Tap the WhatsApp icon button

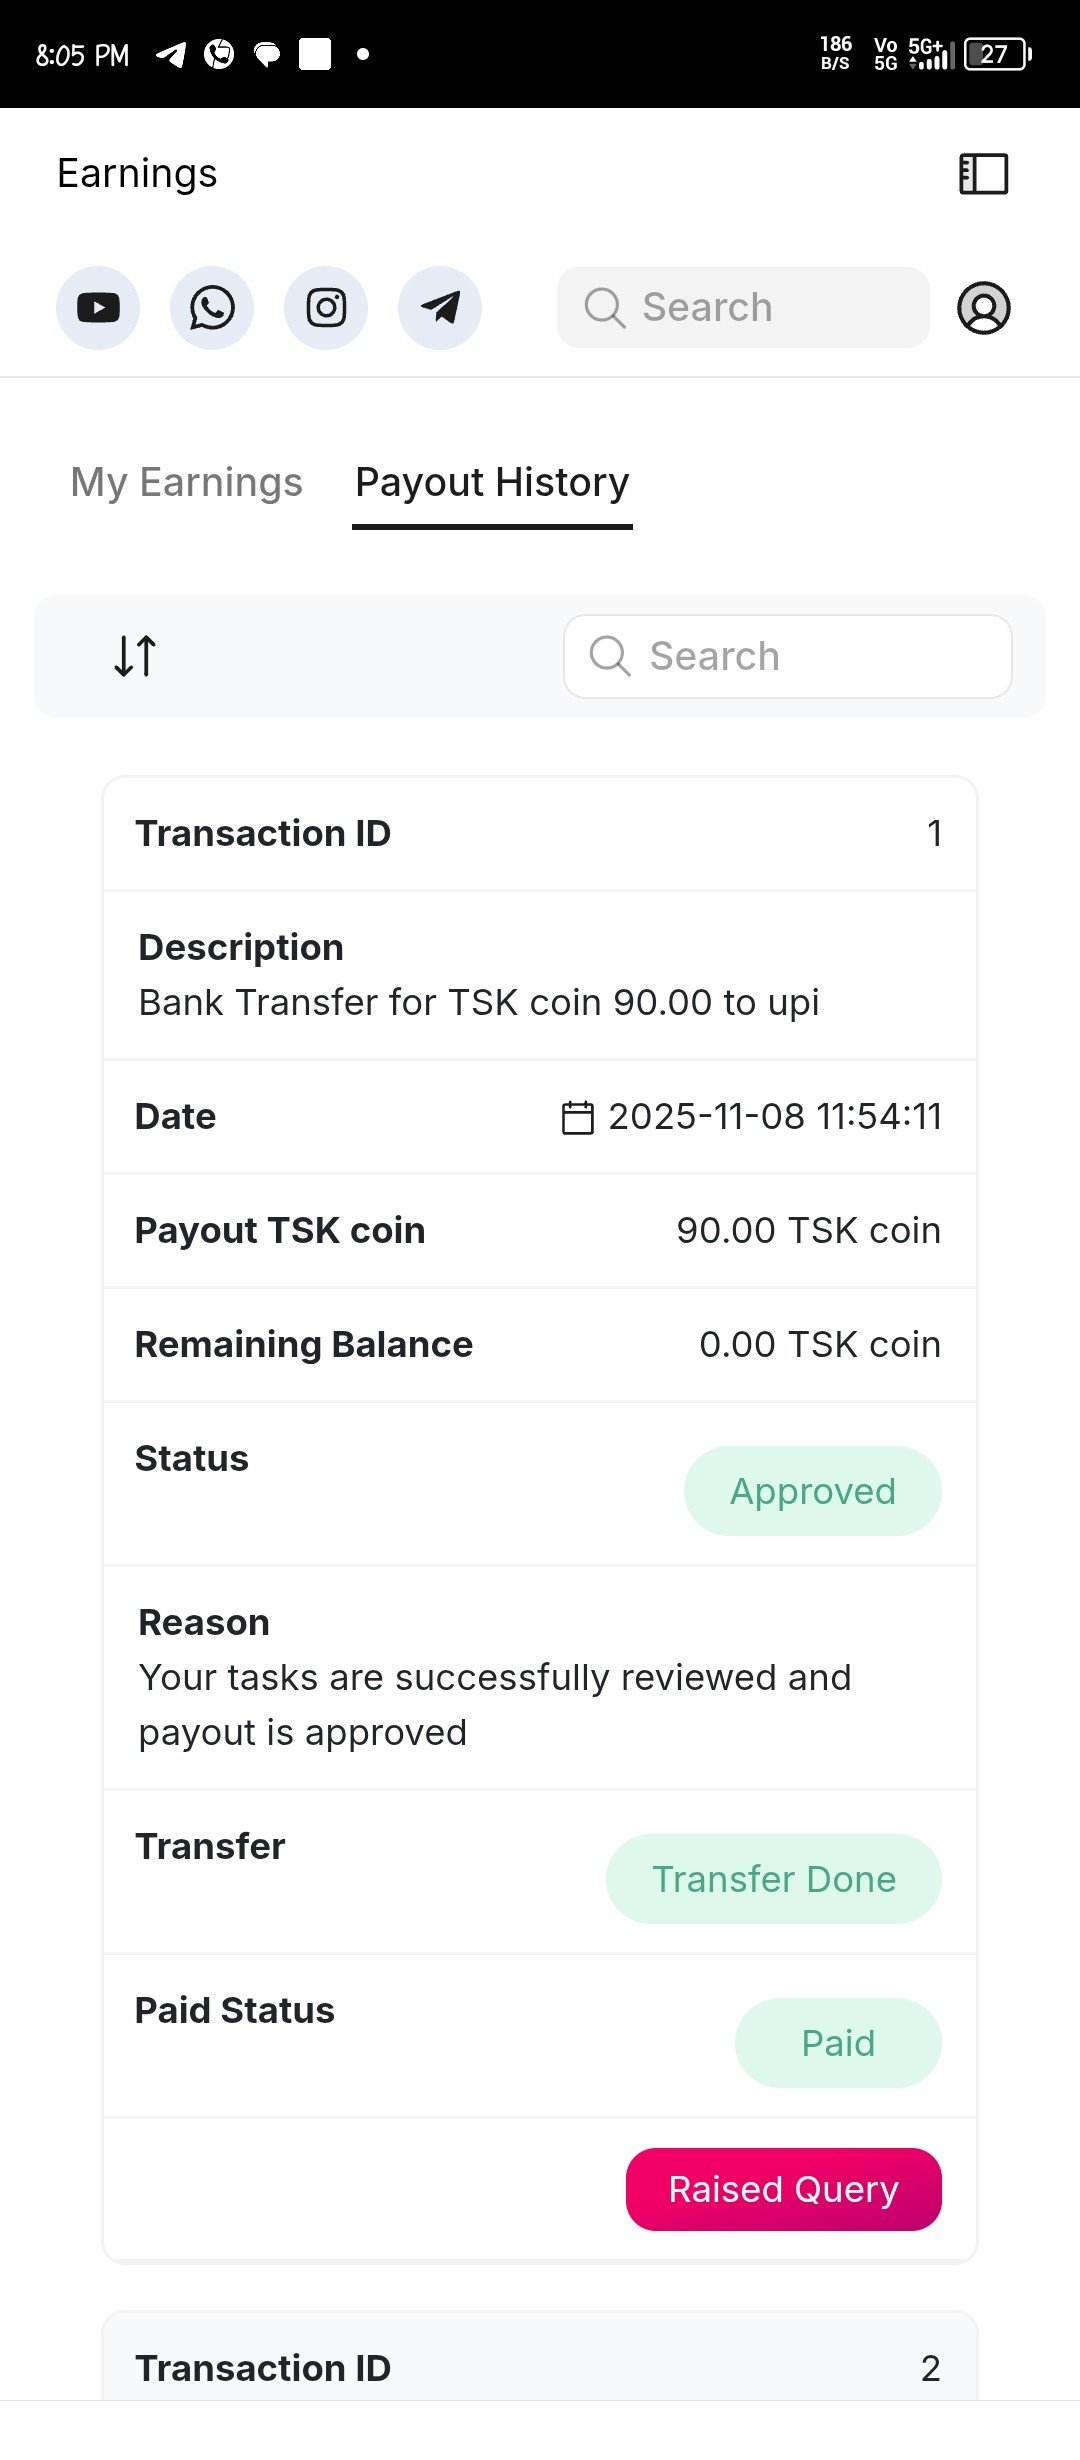[x=212, y=308]
